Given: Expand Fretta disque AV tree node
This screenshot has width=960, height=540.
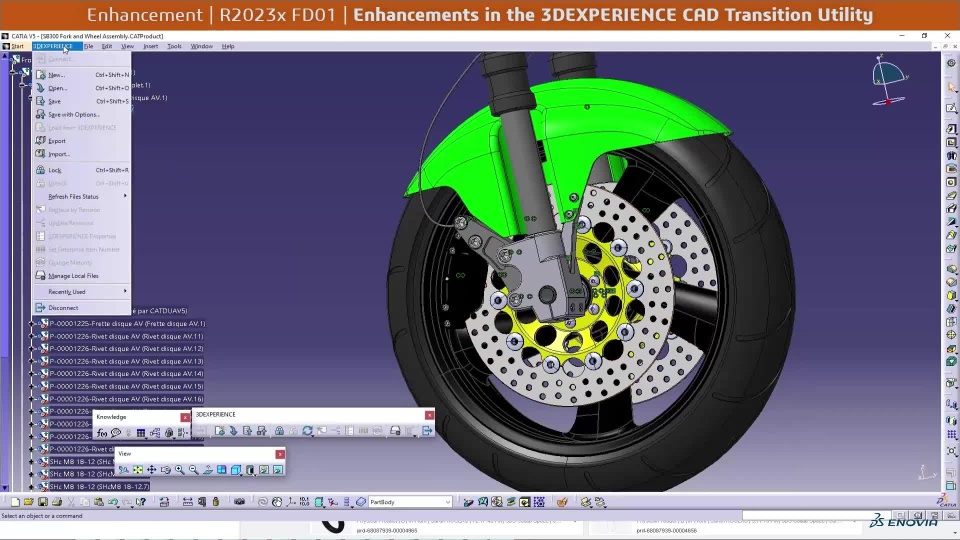Looking at the screenshot, I should pos(32,323).
